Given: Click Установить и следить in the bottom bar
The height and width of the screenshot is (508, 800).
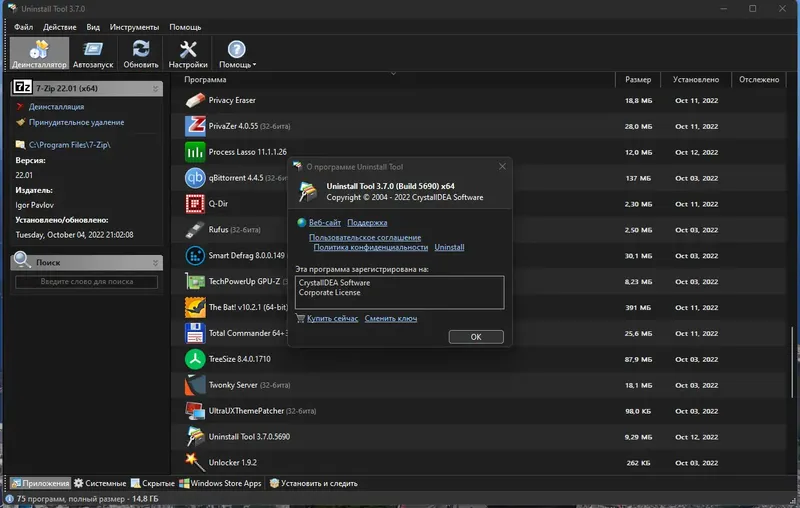Looking at the screenshot, I should click(313, 484).
